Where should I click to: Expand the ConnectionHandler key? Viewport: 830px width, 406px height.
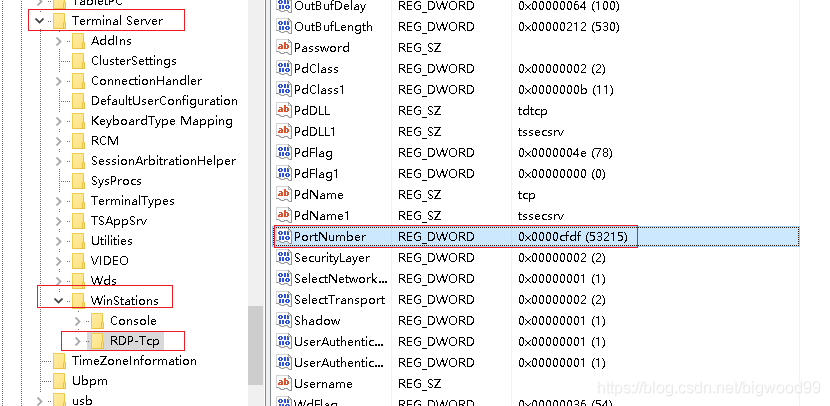point(59,81)
